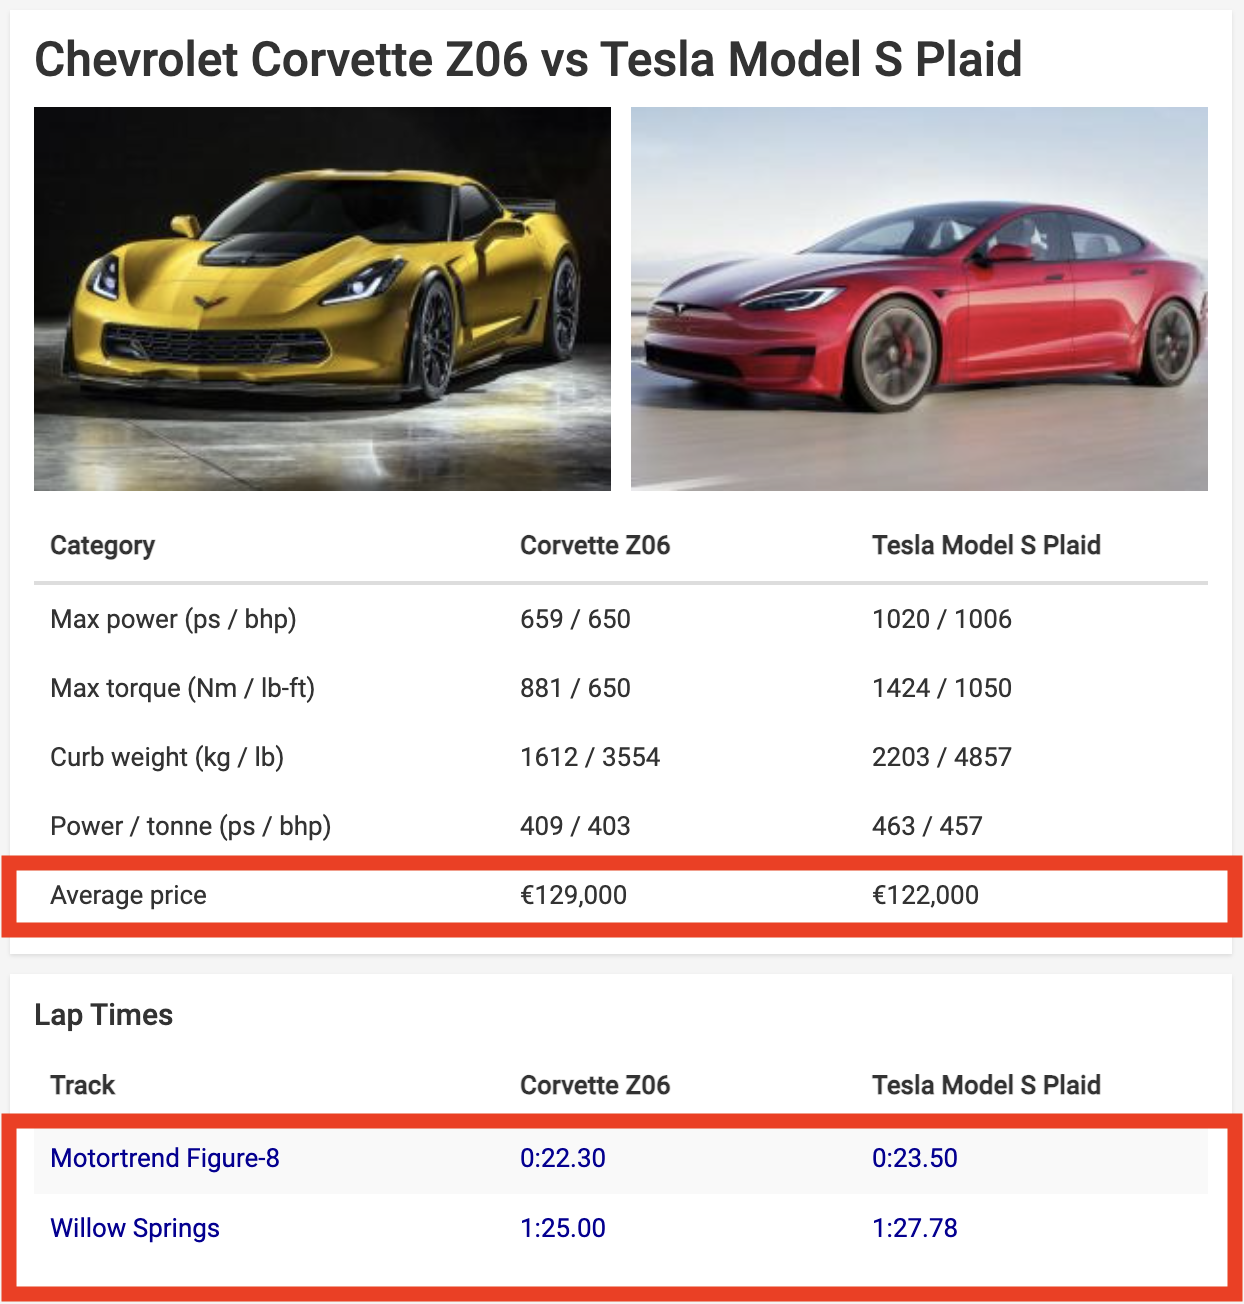Click the Corvette's 1612 / 3554 curb weight

pyautogui.click(x=590, y=757)
